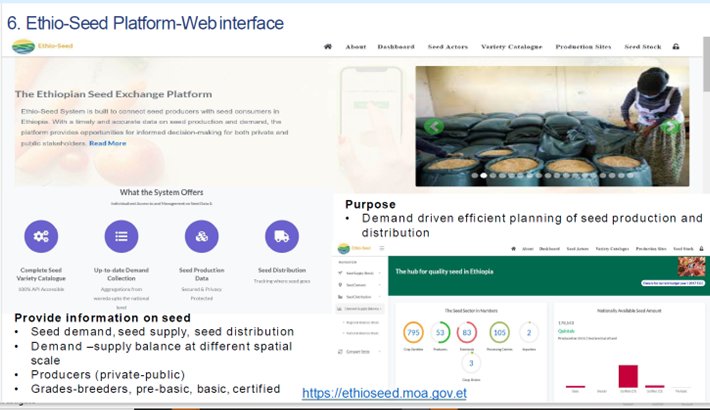Click the Seed Distribution truck icon
The image size is (710, 410).
coord(282,236)
